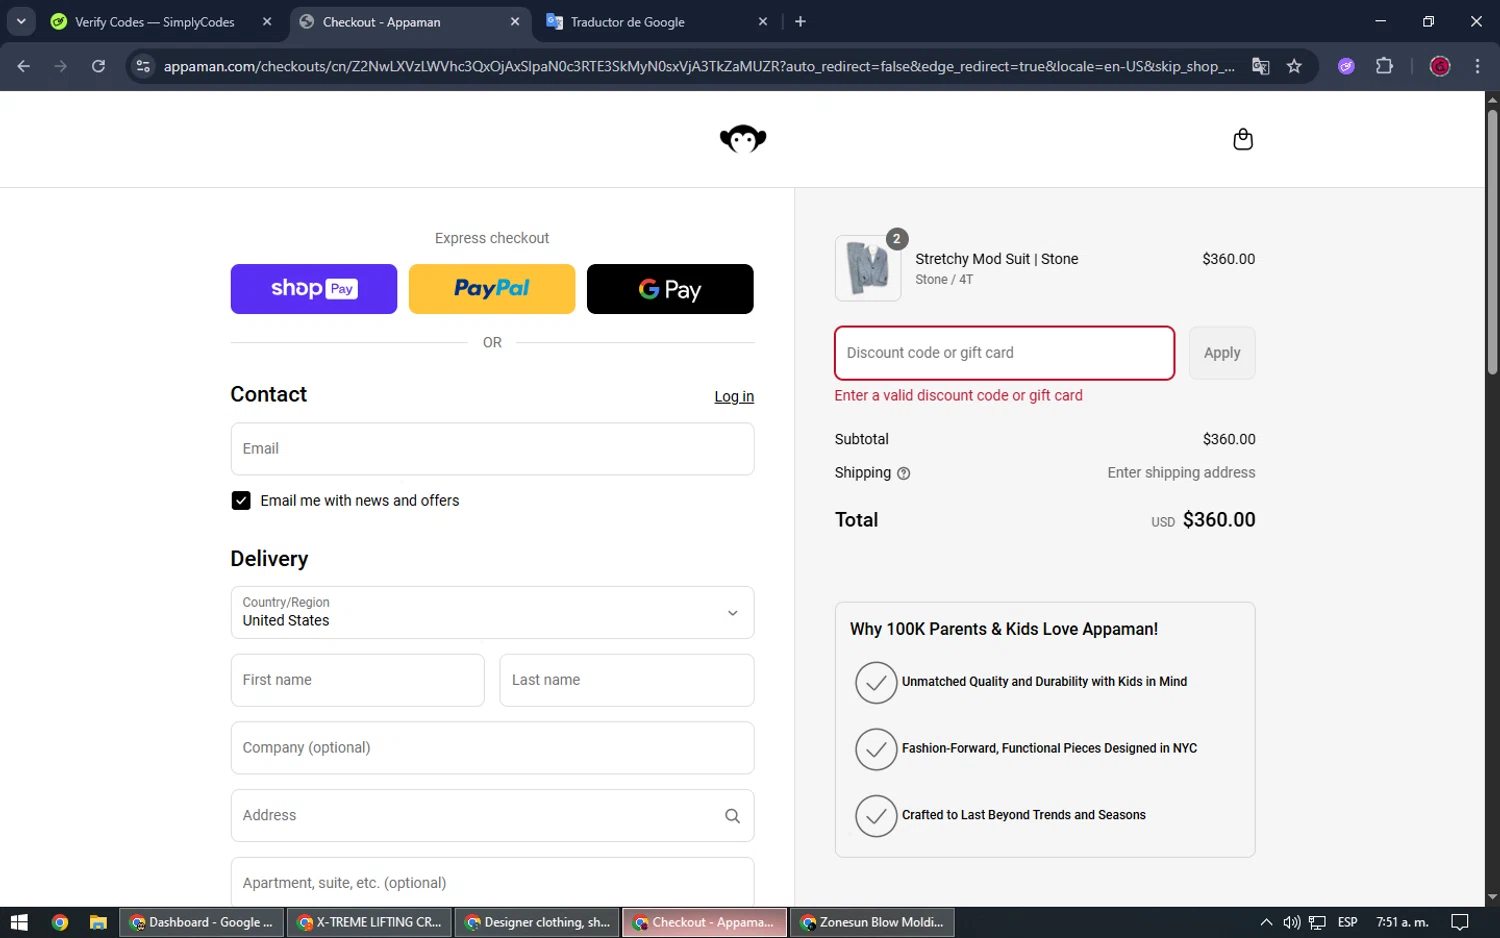The height and width of the screenshot is (938, 1500).
Task: Open site information icon in address bar
Action: pyautogui.click(x=143, y=66)
